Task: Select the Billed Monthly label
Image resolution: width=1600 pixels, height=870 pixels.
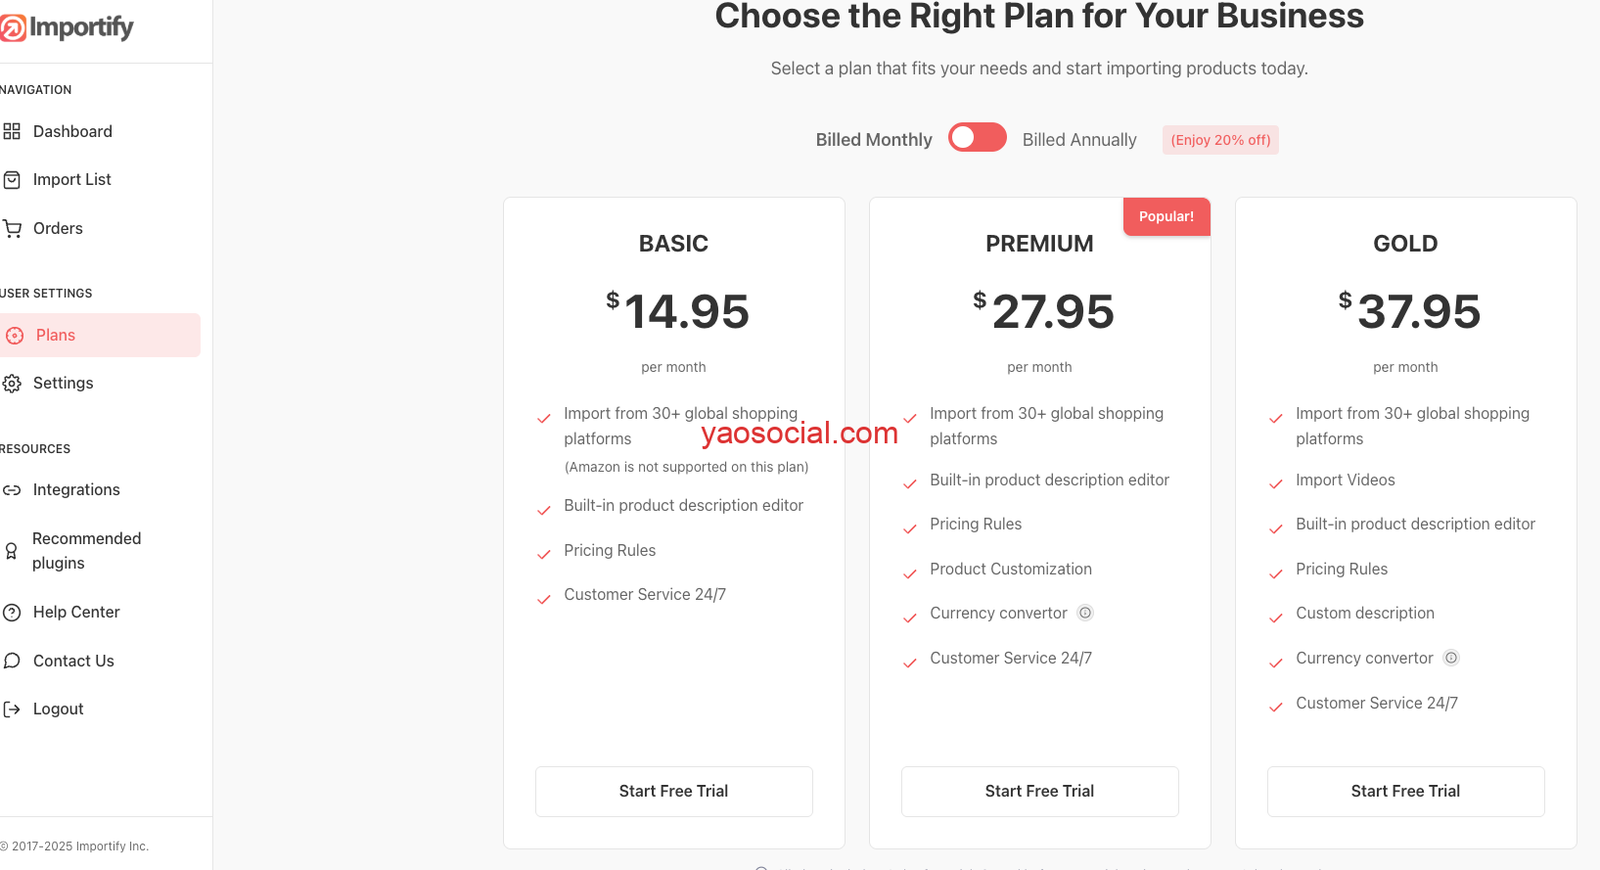Action: click(x=873, y=140)
